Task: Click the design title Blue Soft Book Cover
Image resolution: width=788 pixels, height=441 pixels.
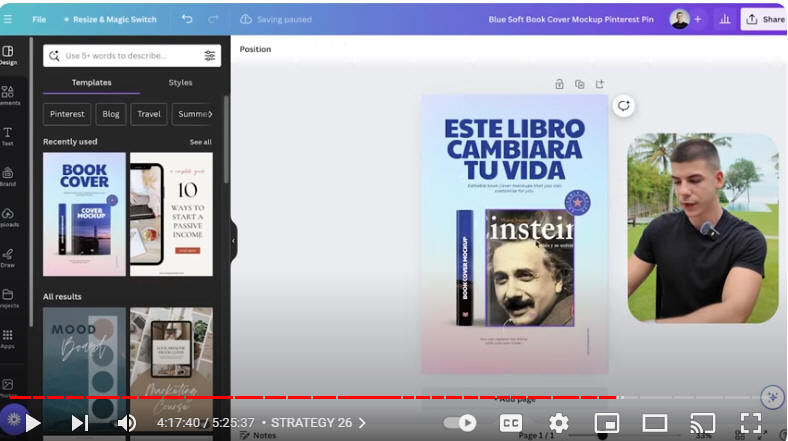Action: 571,19
